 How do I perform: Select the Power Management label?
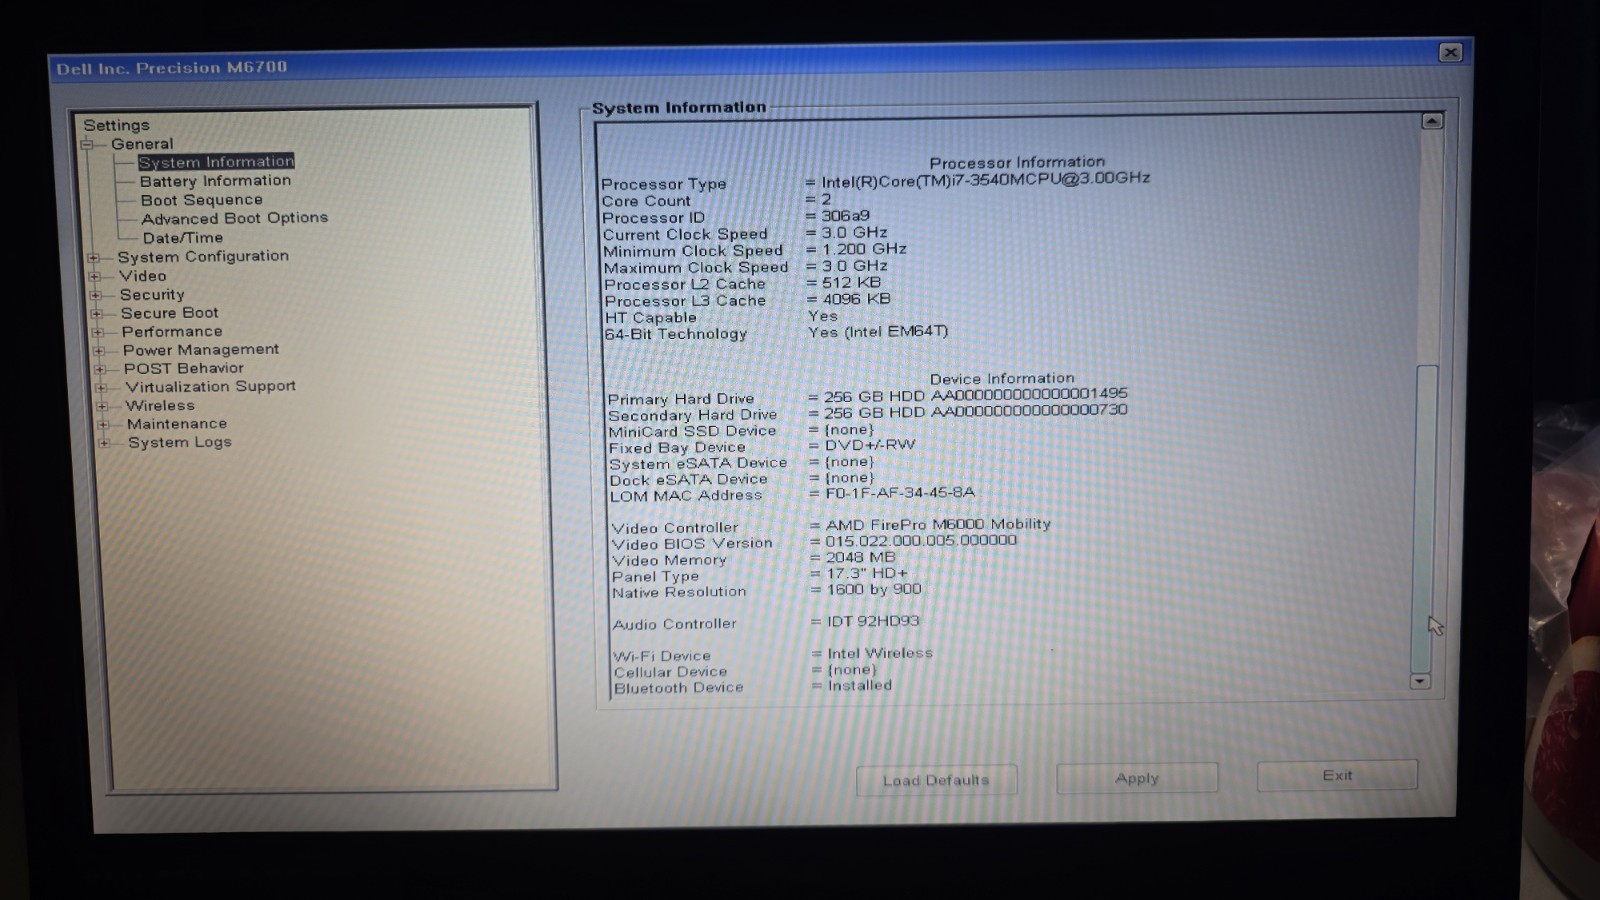point(201,350)
